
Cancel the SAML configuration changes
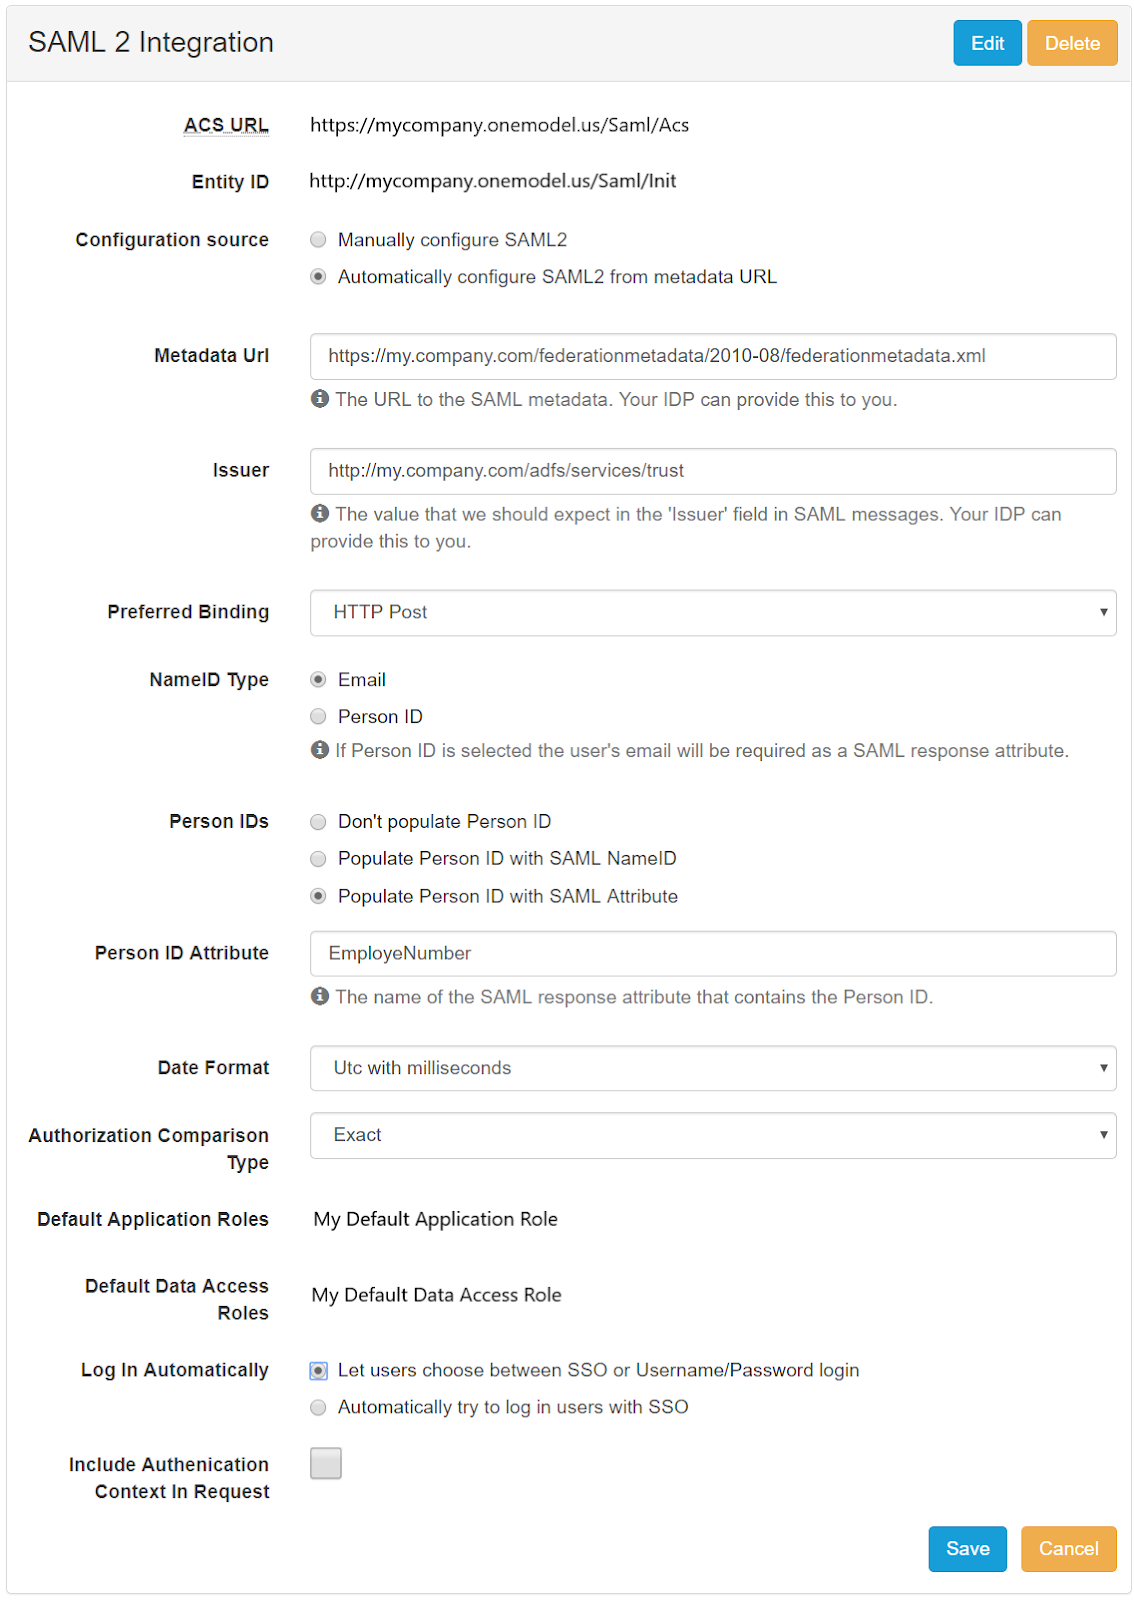pos(1068,1549)
